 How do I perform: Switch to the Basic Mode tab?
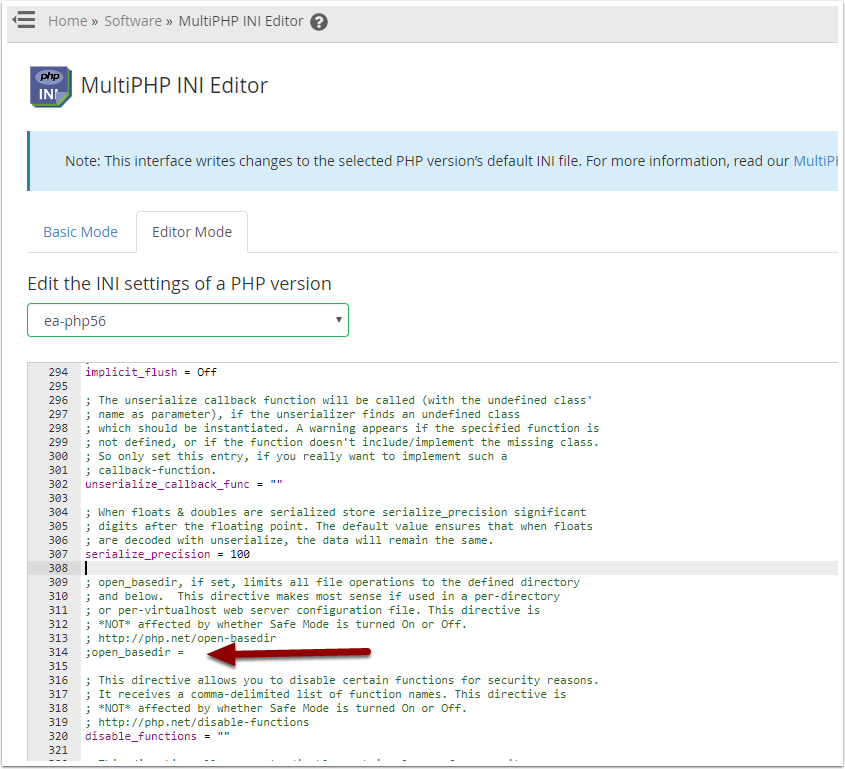click(x=80, y=232)
